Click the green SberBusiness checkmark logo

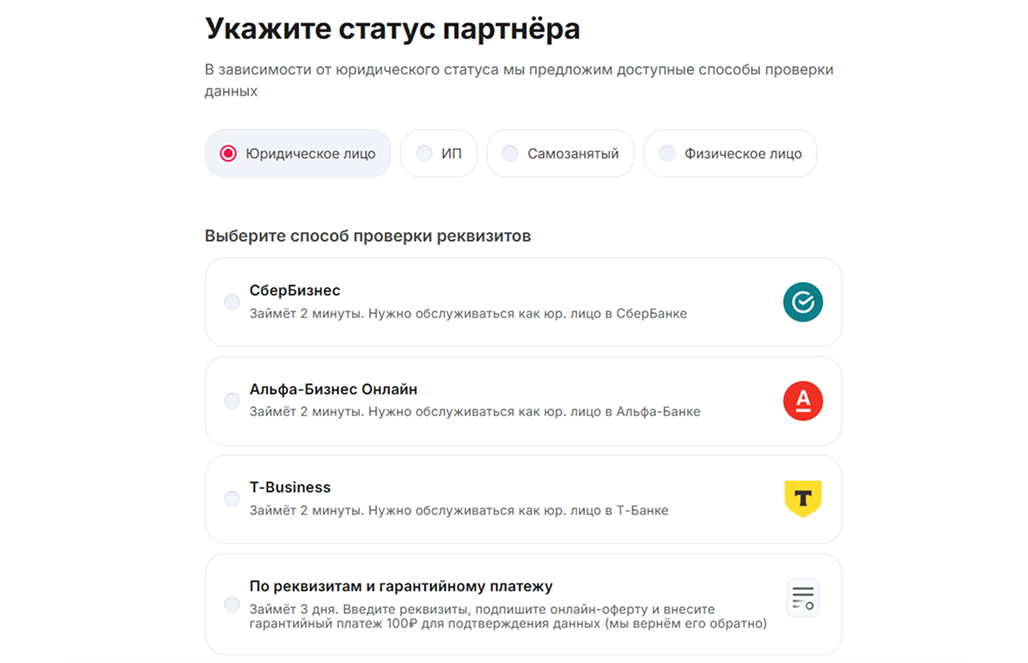point(802,302)
